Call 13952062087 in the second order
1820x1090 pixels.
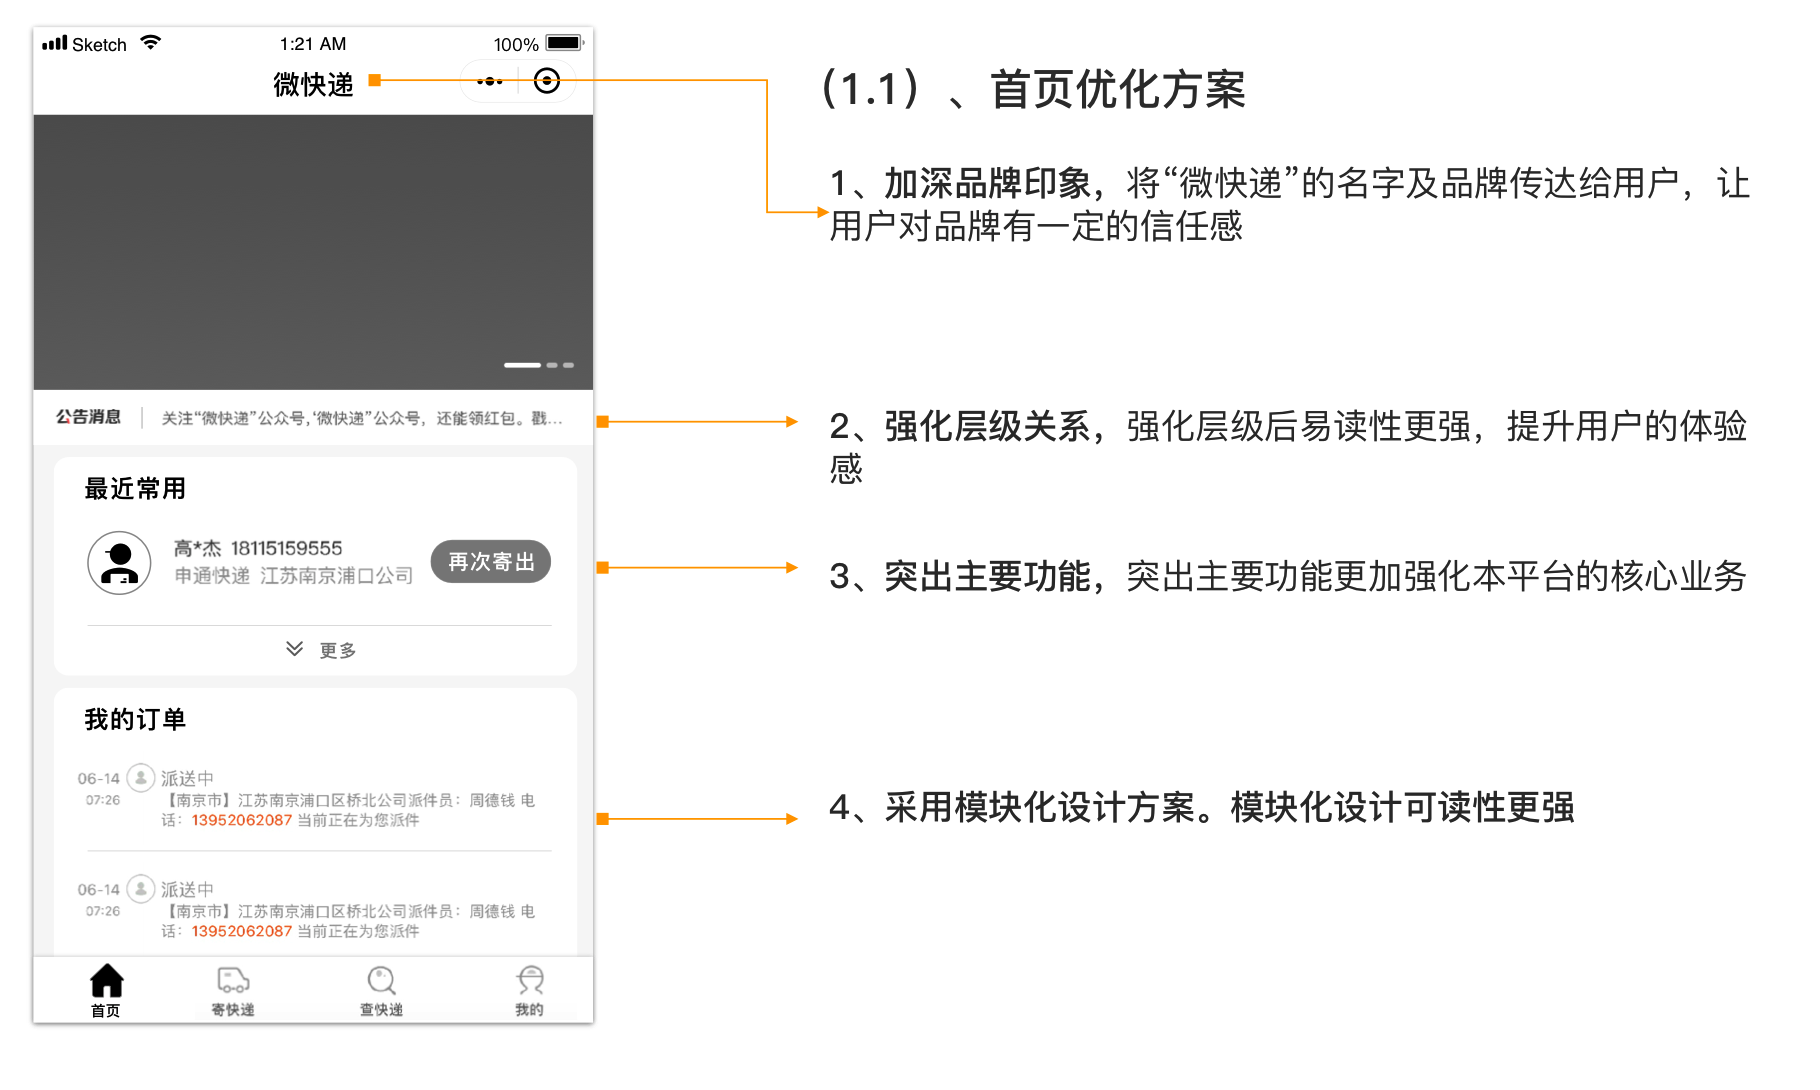click(242, 931)
